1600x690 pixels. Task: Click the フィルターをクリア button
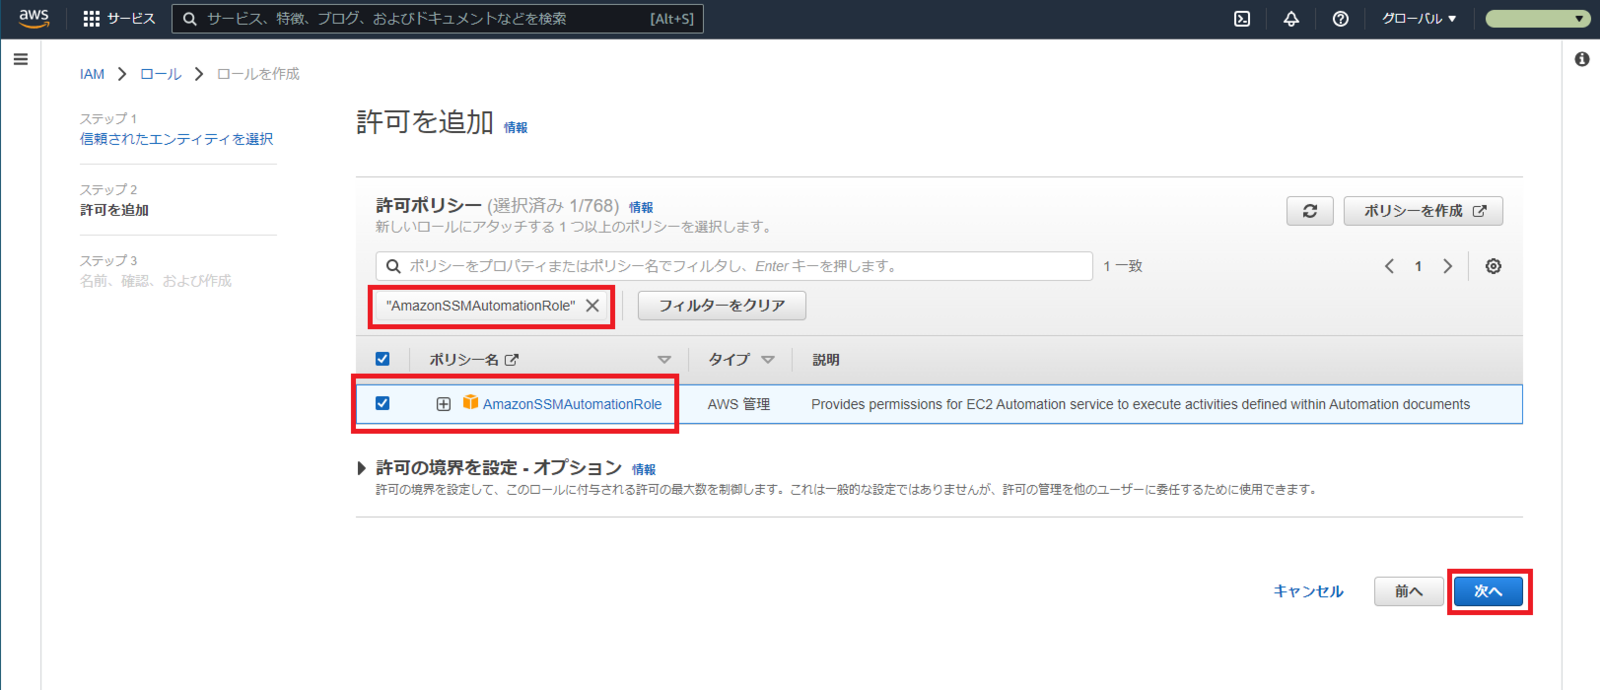point(722,306)
